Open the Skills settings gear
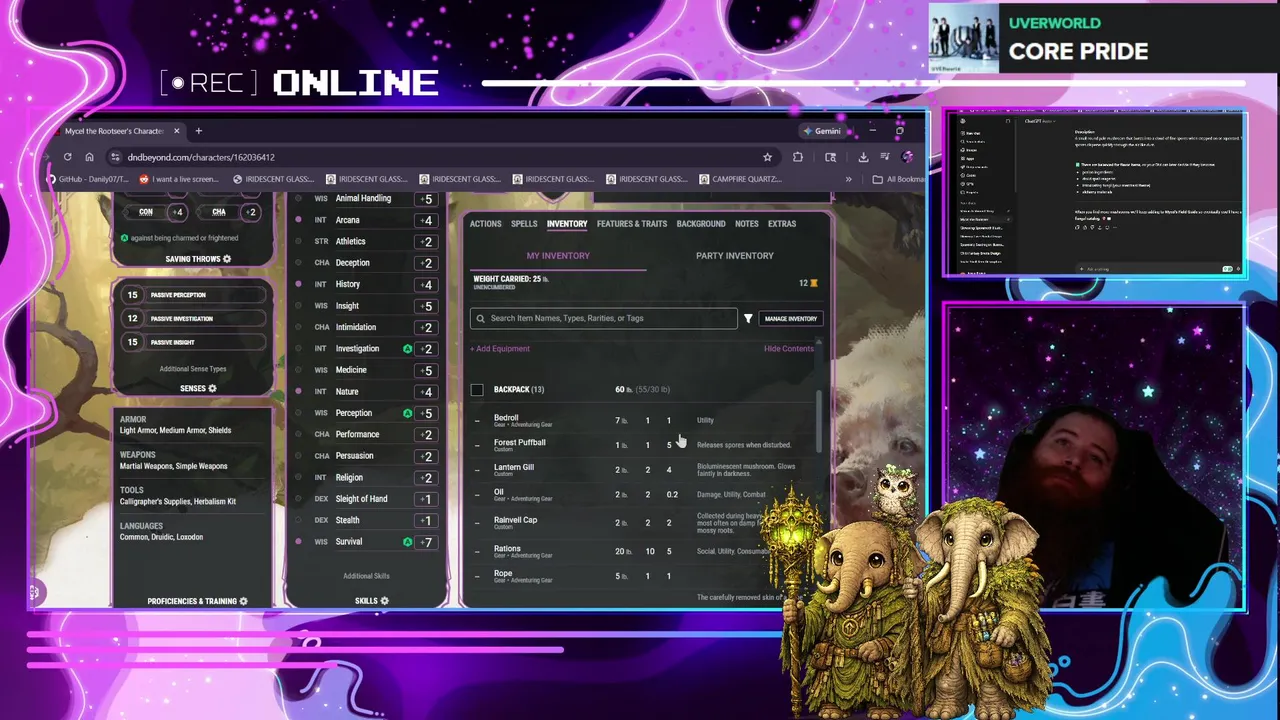 [x=384, y=601]
